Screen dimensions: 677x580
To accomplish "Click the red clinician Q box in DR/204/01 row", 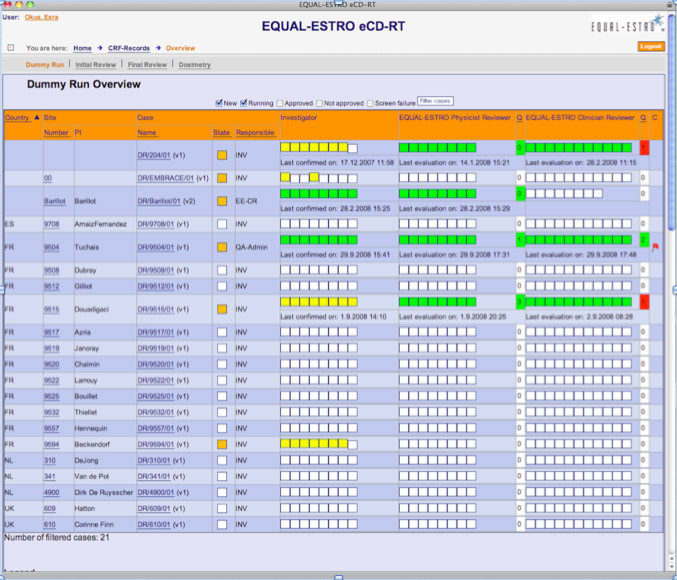I will pyautogui.click(x=644, y=148).
